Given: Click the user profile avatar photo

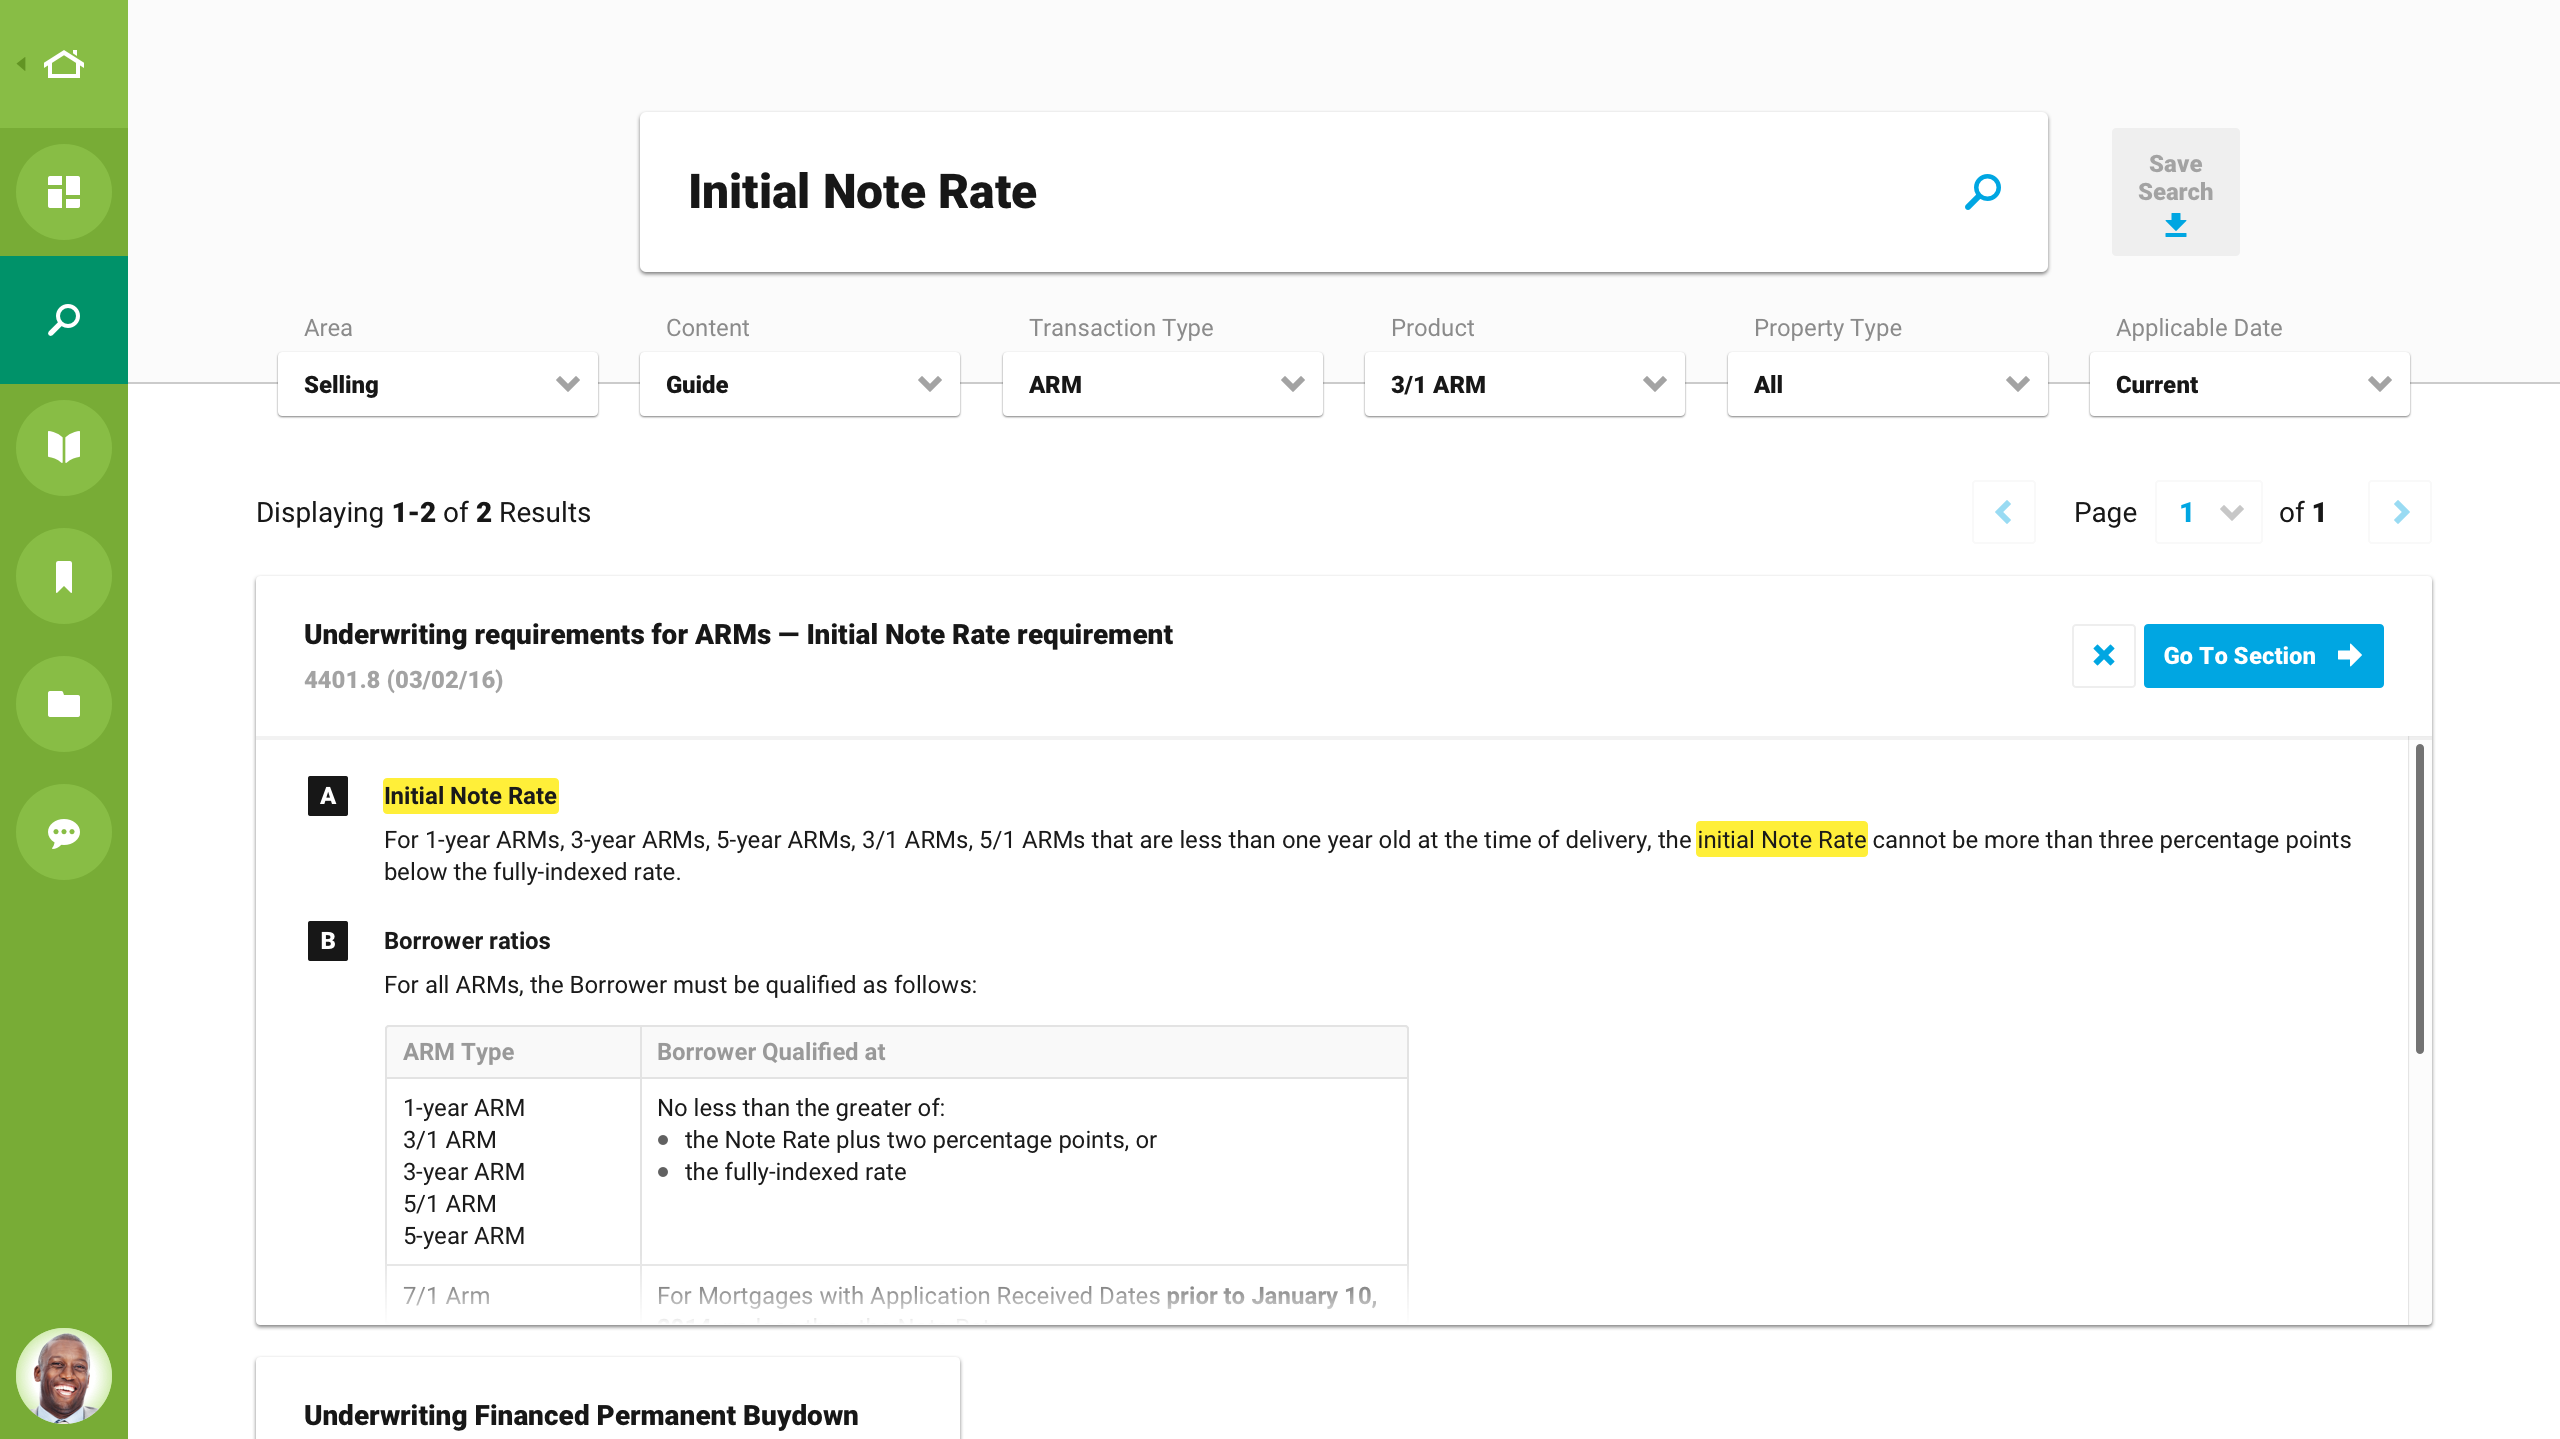Looking at the screenshot, I should pos(64,1375).
